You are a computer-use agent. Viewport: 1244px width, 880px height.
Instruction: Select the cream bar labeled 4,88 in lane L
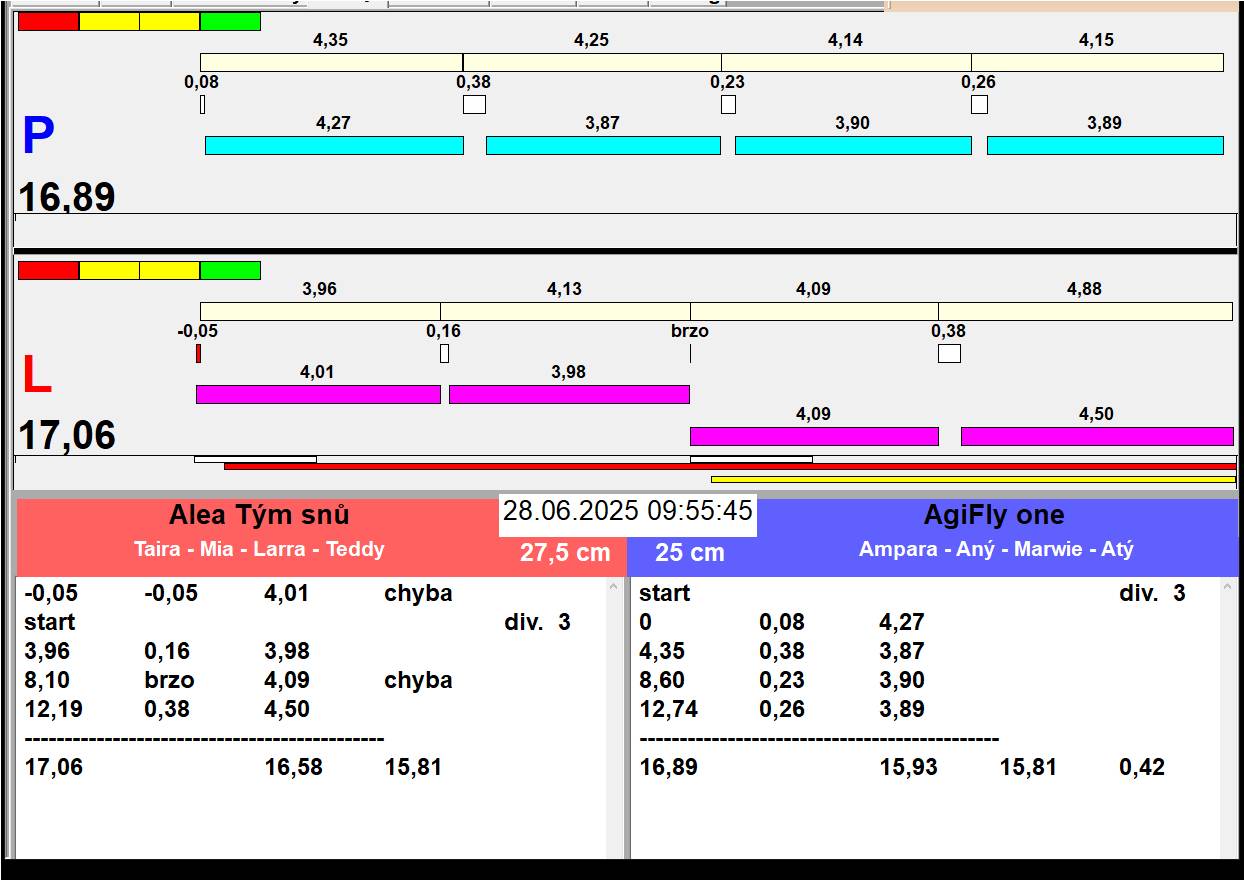1085,311
